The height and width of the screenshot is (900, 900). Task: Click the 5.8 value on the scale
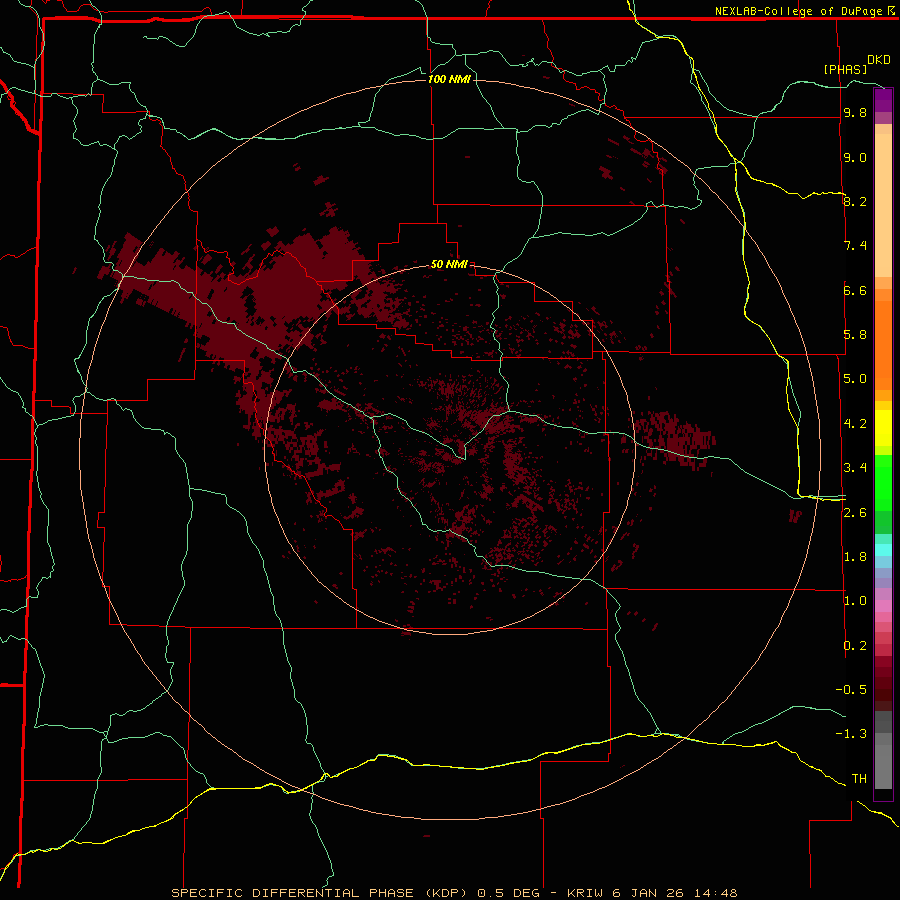pos(855,335)
